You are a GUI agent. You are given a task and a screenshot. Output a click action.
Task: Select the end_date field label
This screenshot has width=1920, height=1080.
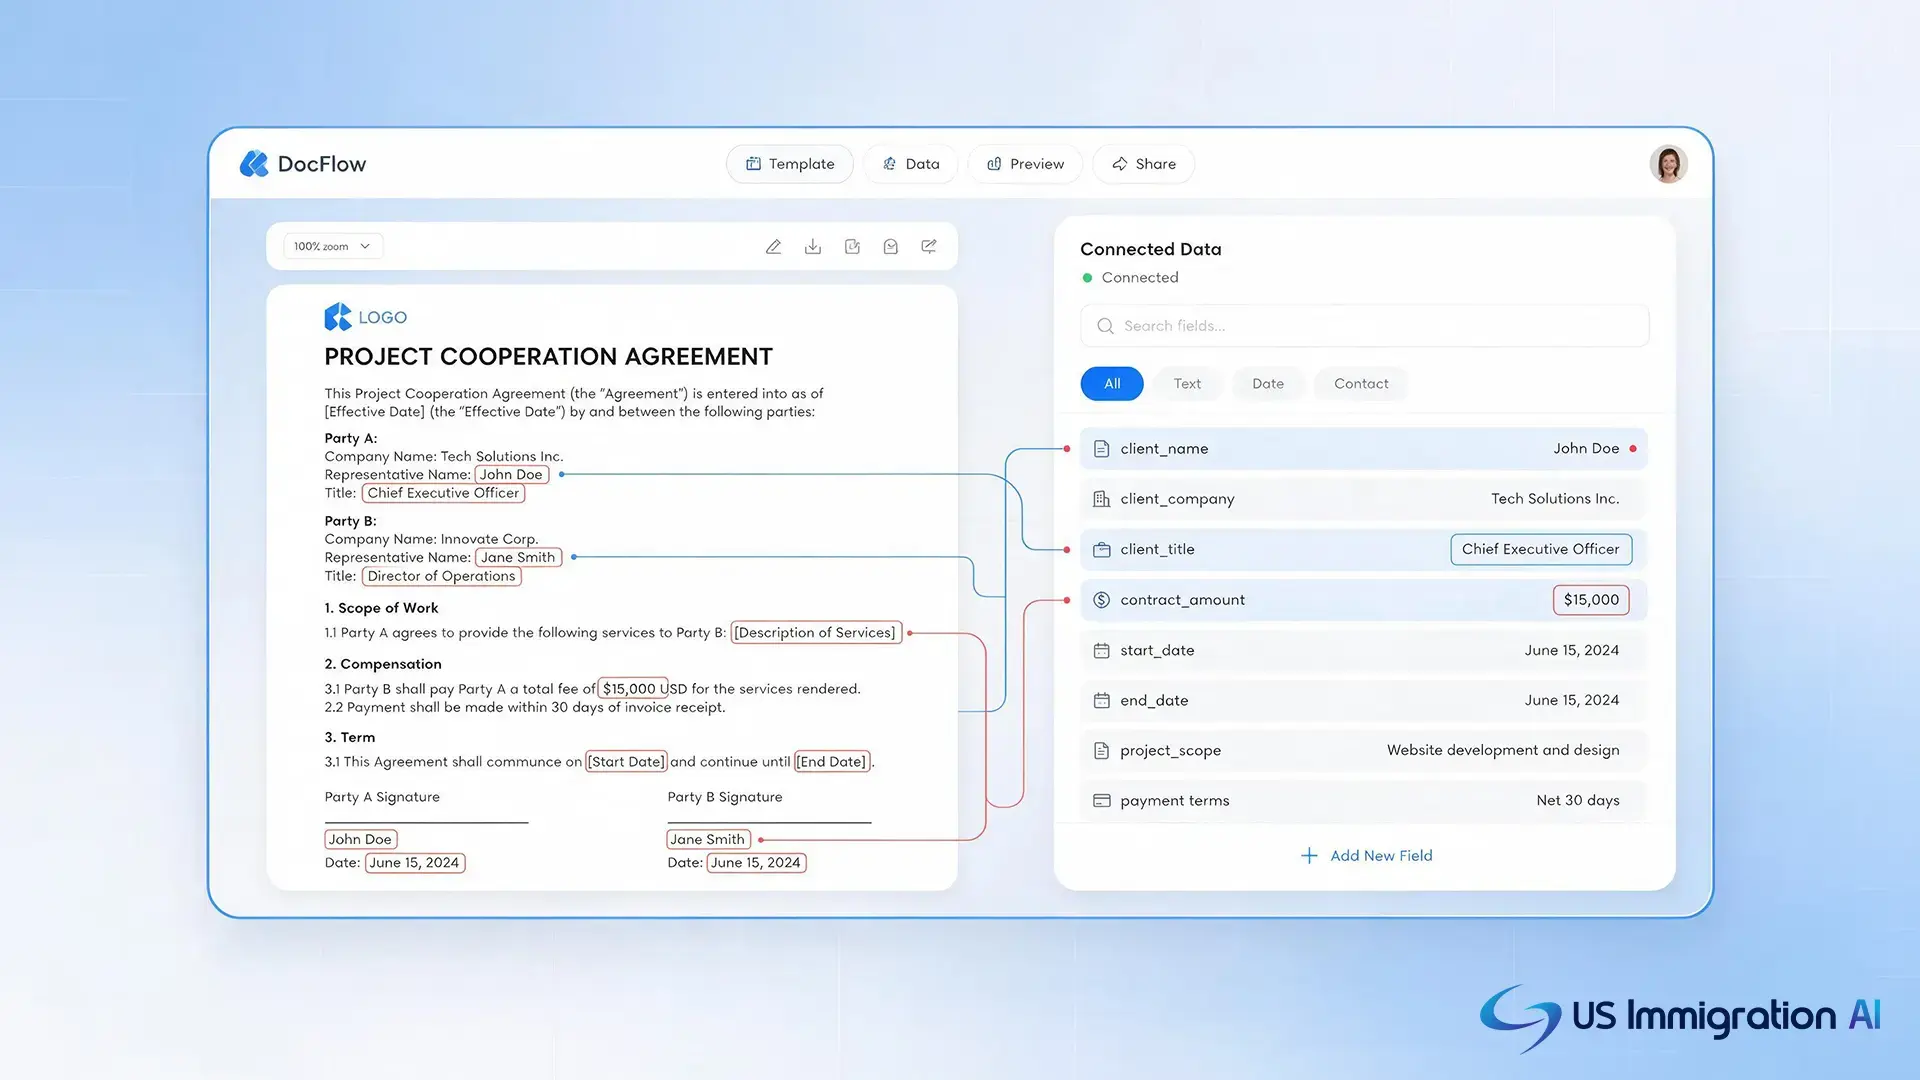tap(1154, 701)
